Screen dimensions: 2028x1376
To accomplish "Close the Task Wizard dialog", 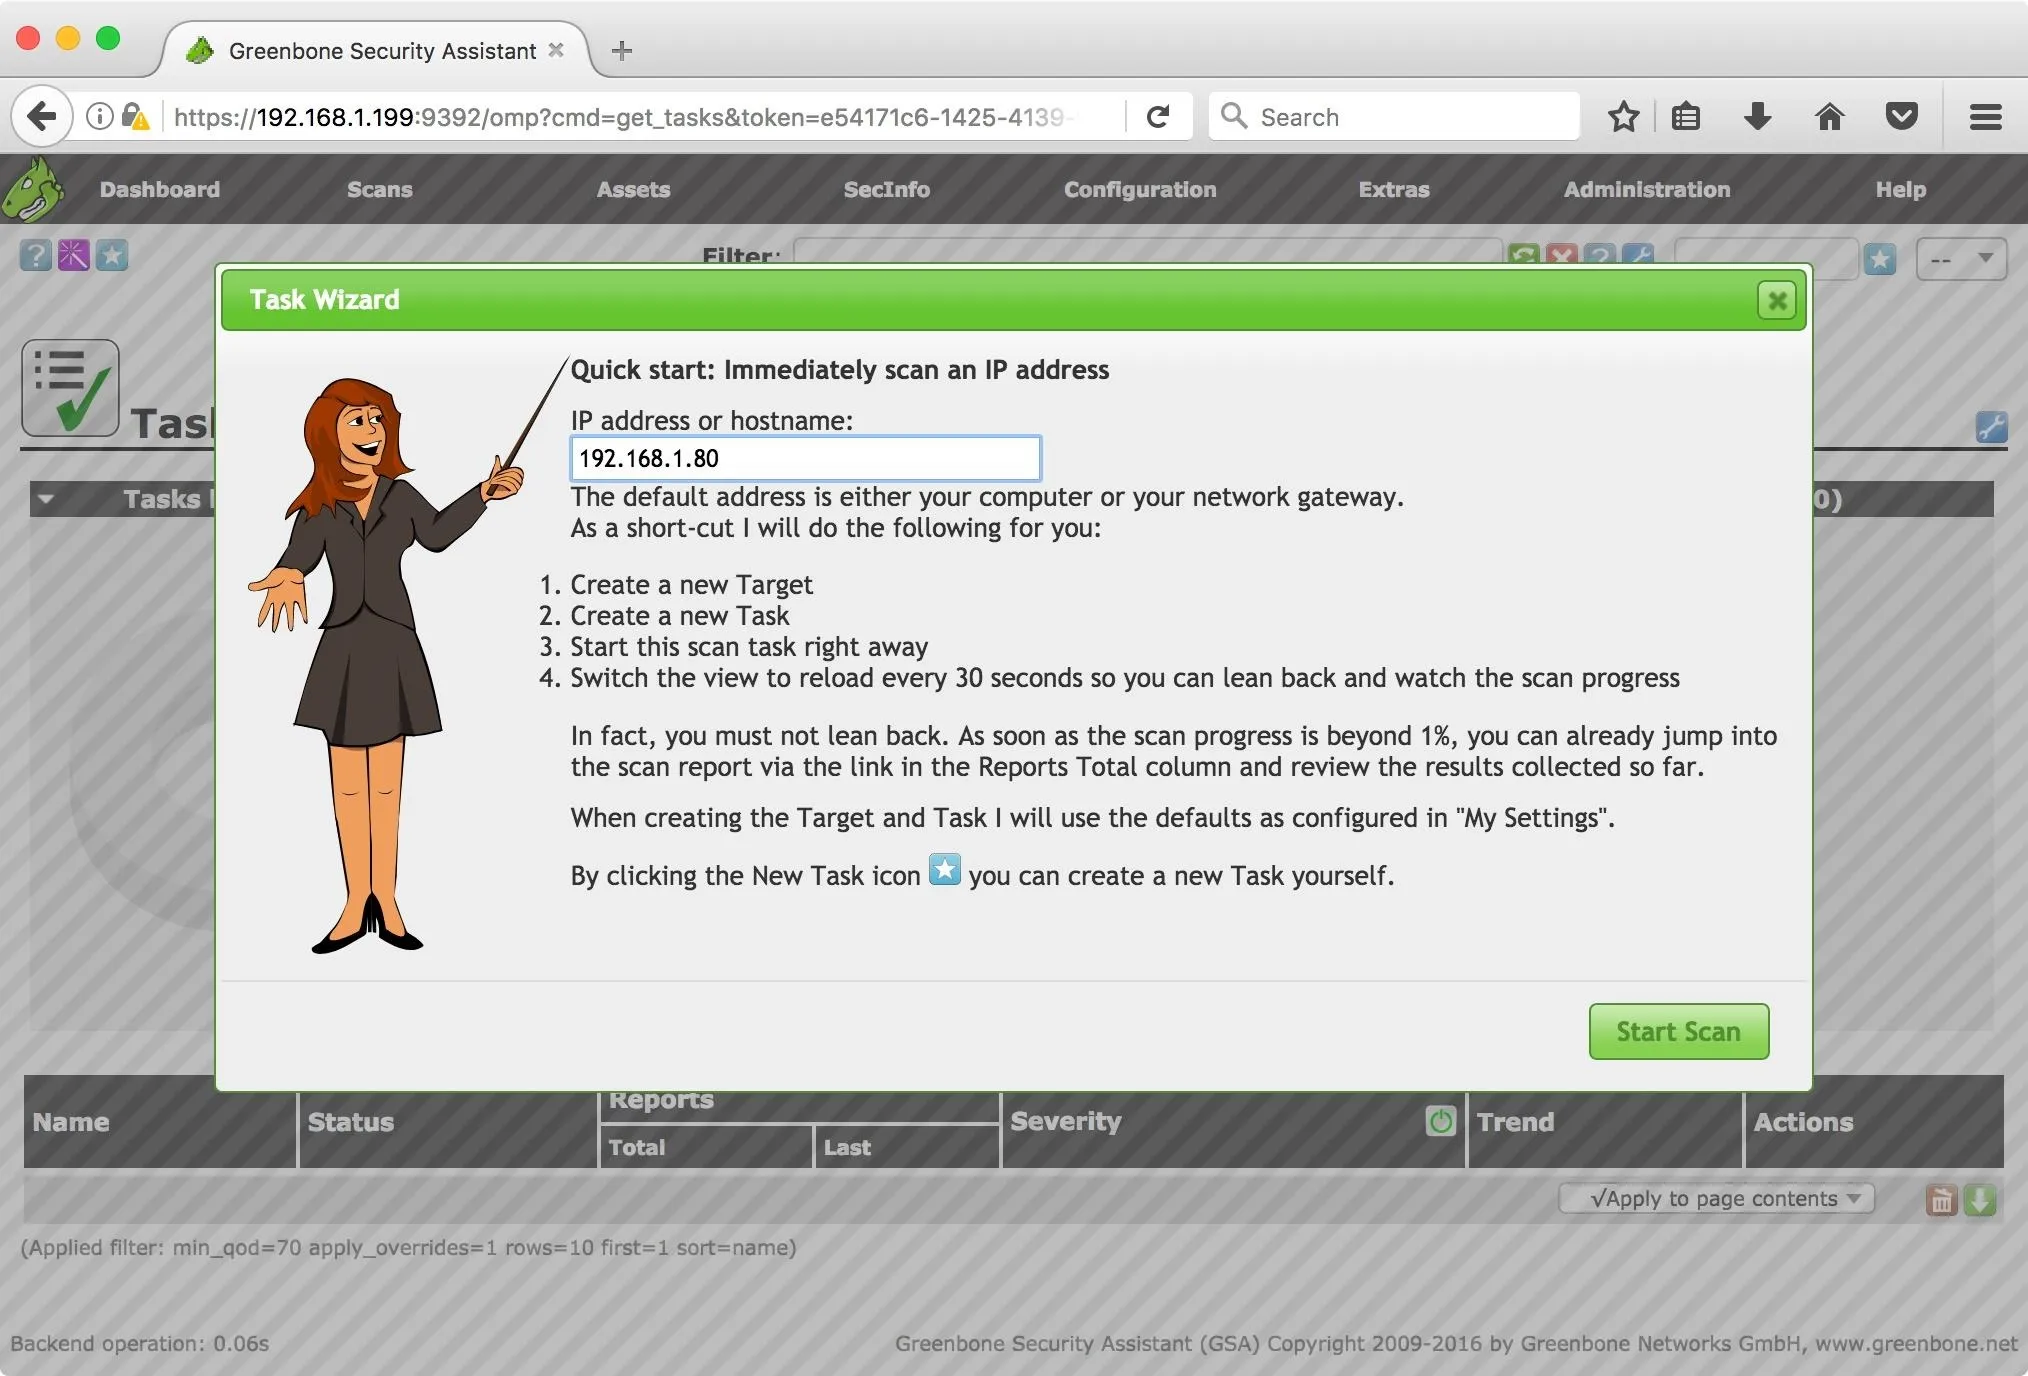I will pos(1777,300).
